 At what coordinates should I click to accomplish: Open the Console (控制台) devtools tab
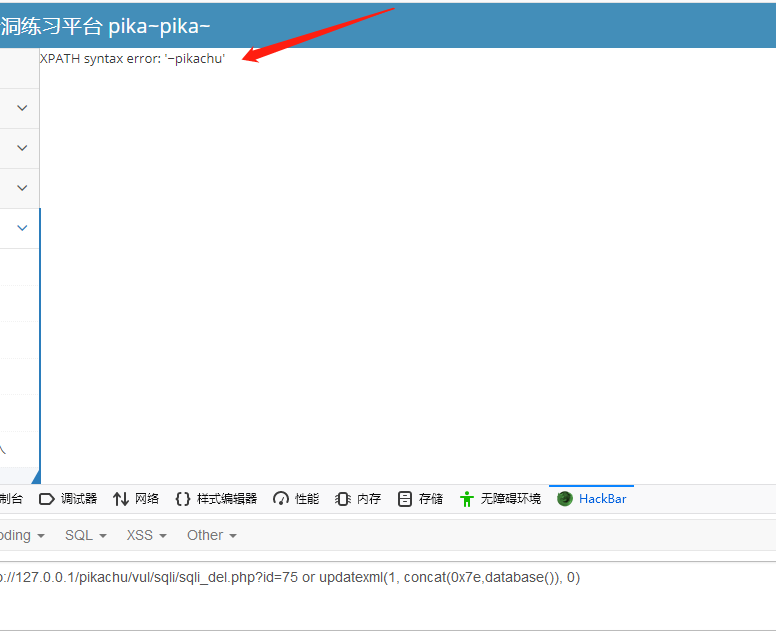pyautogui.click(x=11, y=498)
